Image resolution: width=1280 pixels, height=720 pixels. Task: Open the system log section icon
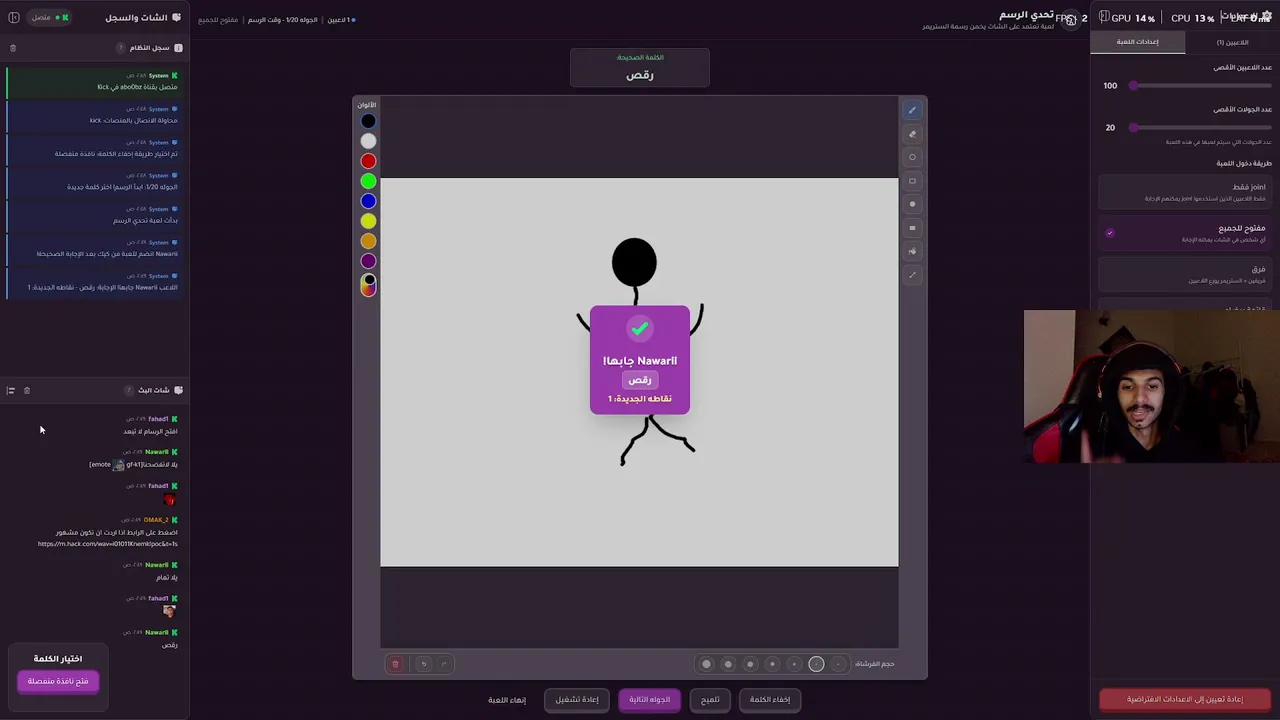tap(178, 48)
